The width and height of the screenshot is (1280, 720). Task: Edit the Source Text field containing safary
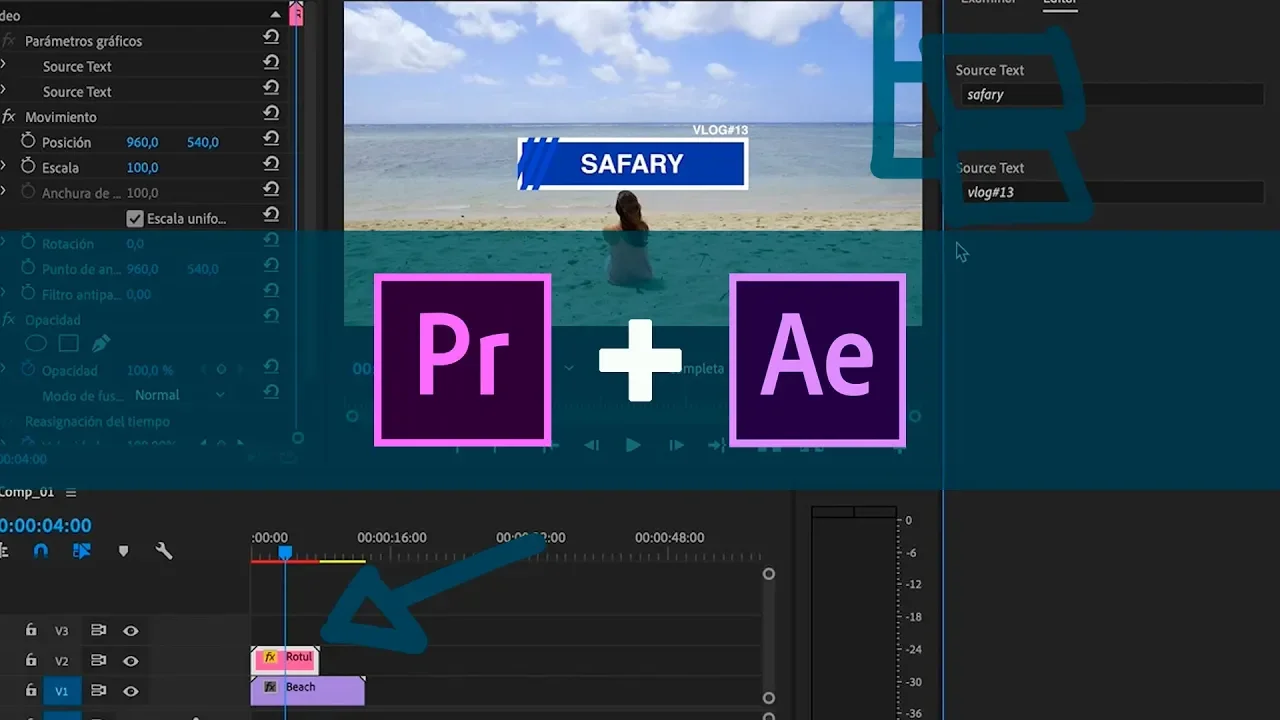click(1112, 95)
